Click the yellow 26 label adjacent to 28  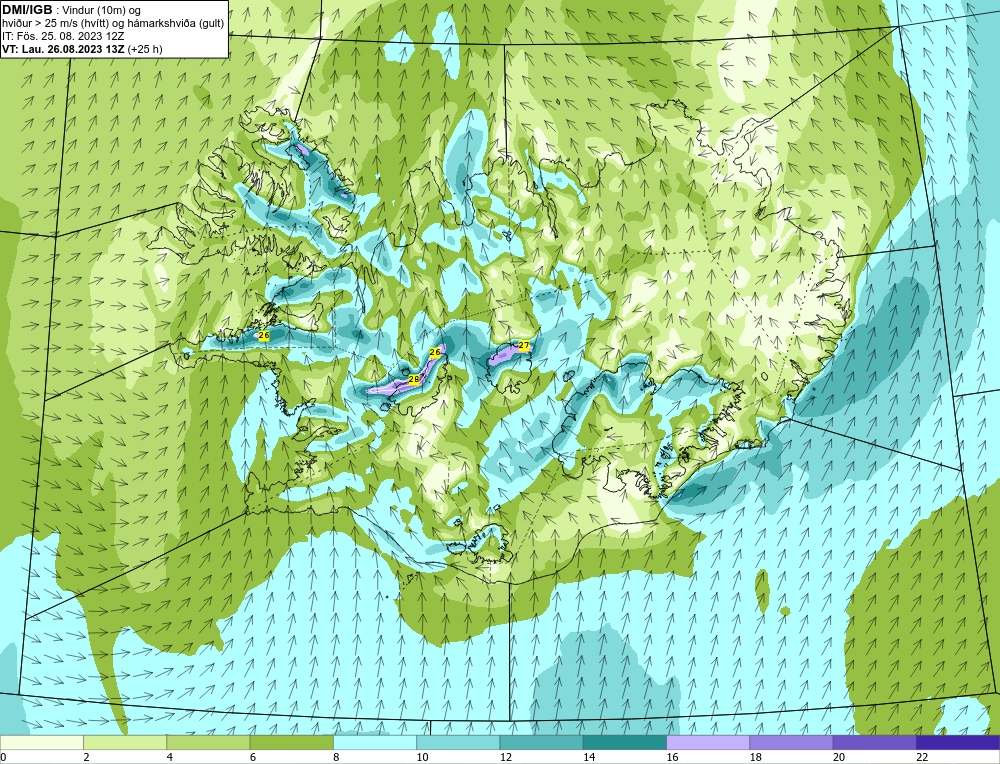[436, 352]
